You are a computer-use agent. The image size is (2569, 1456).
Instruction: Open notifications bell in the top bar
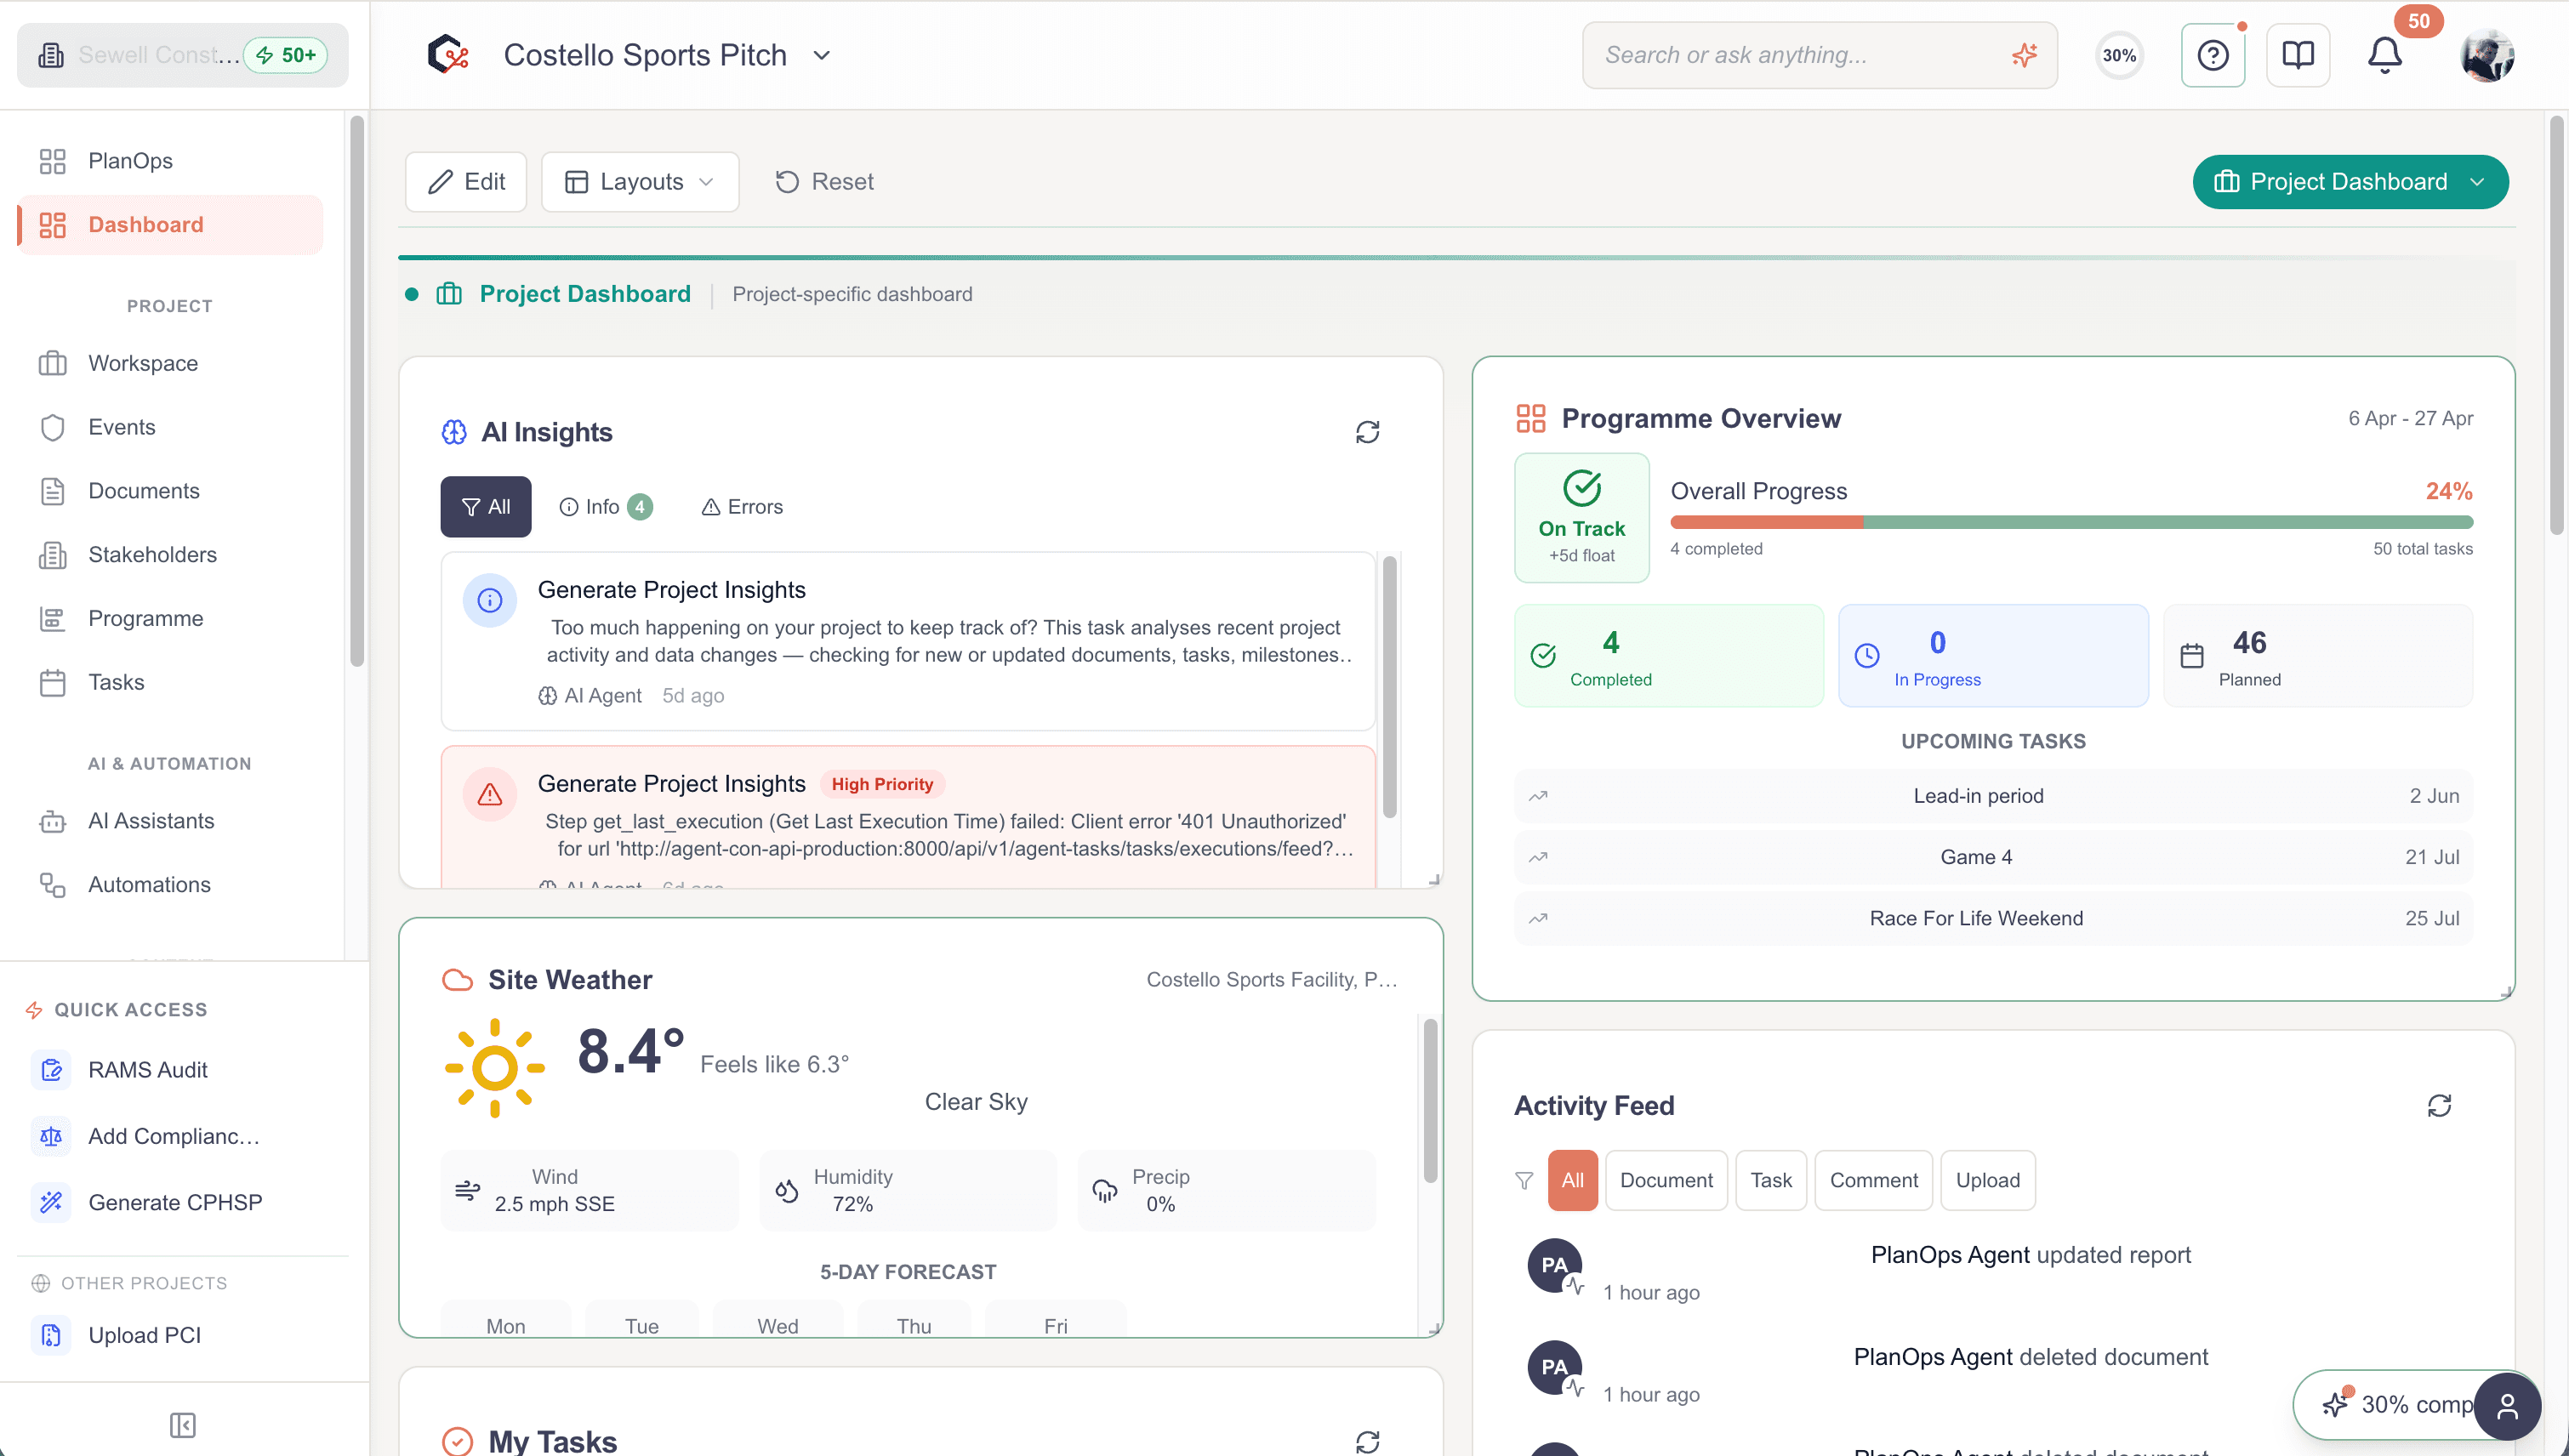tap(2384, 55)
